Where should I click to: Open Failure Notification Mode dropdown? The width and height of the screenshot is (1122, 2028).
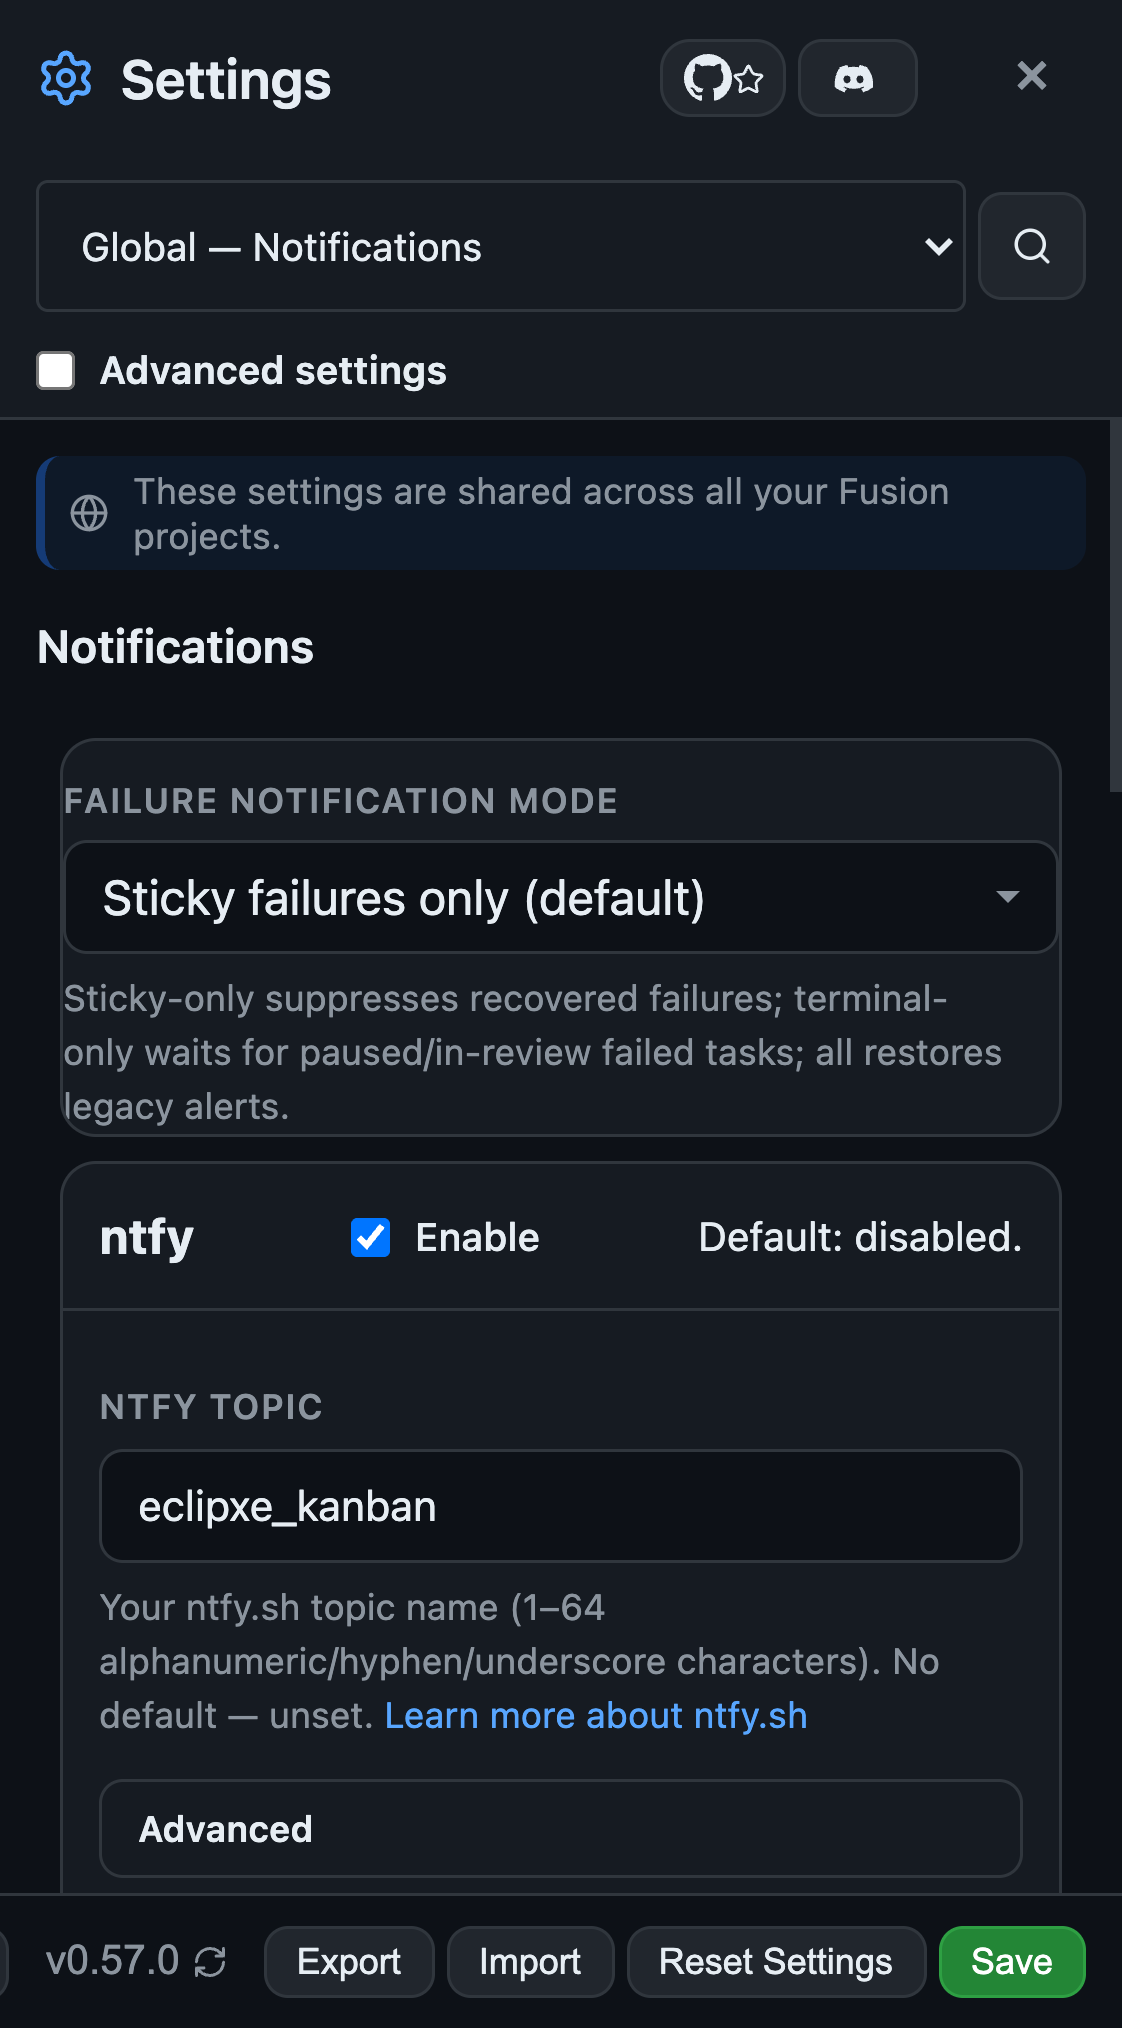(x=561, y=897)
